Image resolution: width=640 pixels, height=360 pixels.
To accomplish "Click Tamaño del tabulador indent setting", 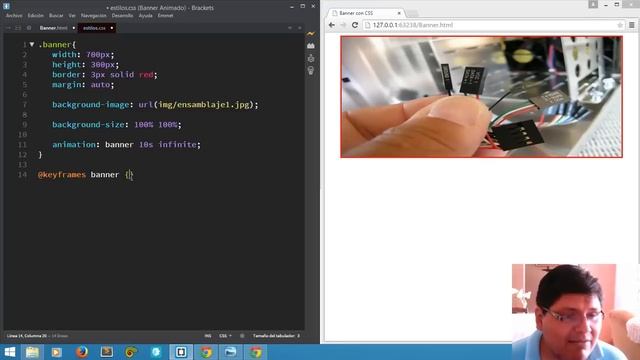I will pyautogui.click(x=276, y=336).
